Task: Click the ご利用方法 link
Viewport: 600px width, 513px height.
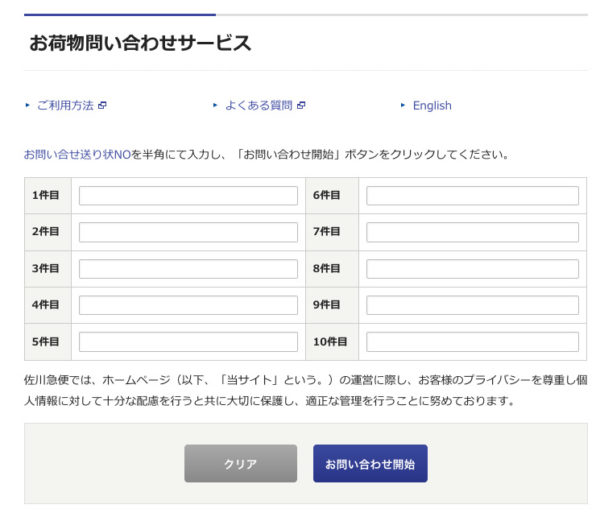Action: pyautogui.click(x=65, y=105)
